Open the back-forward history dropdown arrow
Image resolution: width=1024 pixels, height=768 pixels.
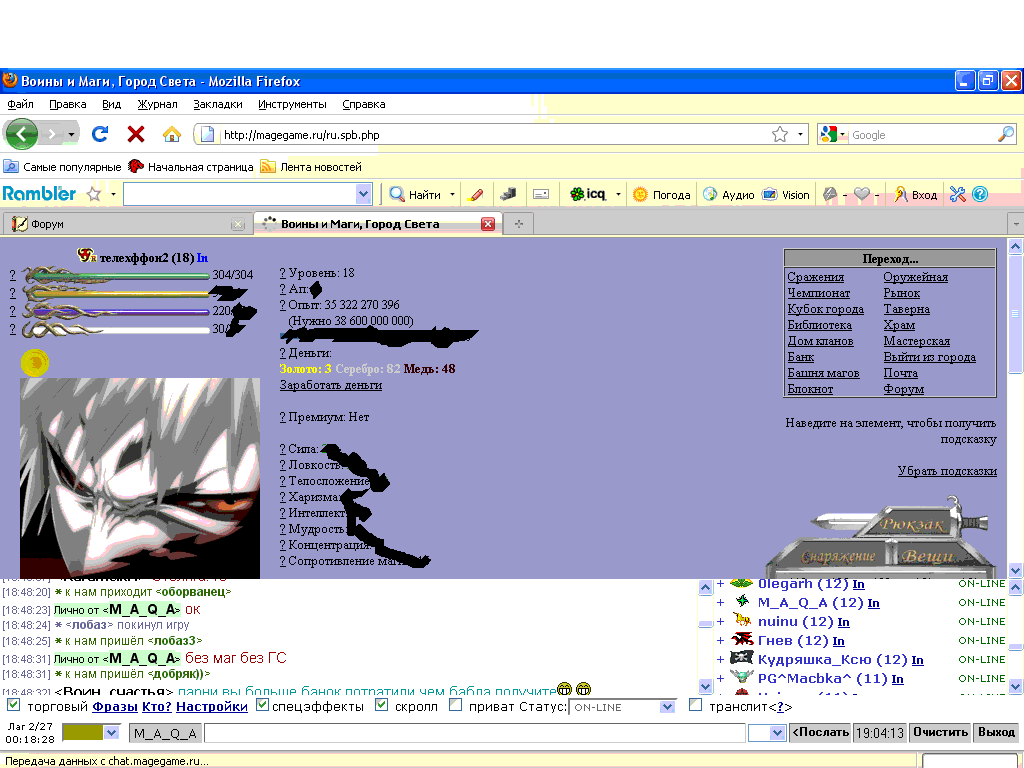pos(71,135)
